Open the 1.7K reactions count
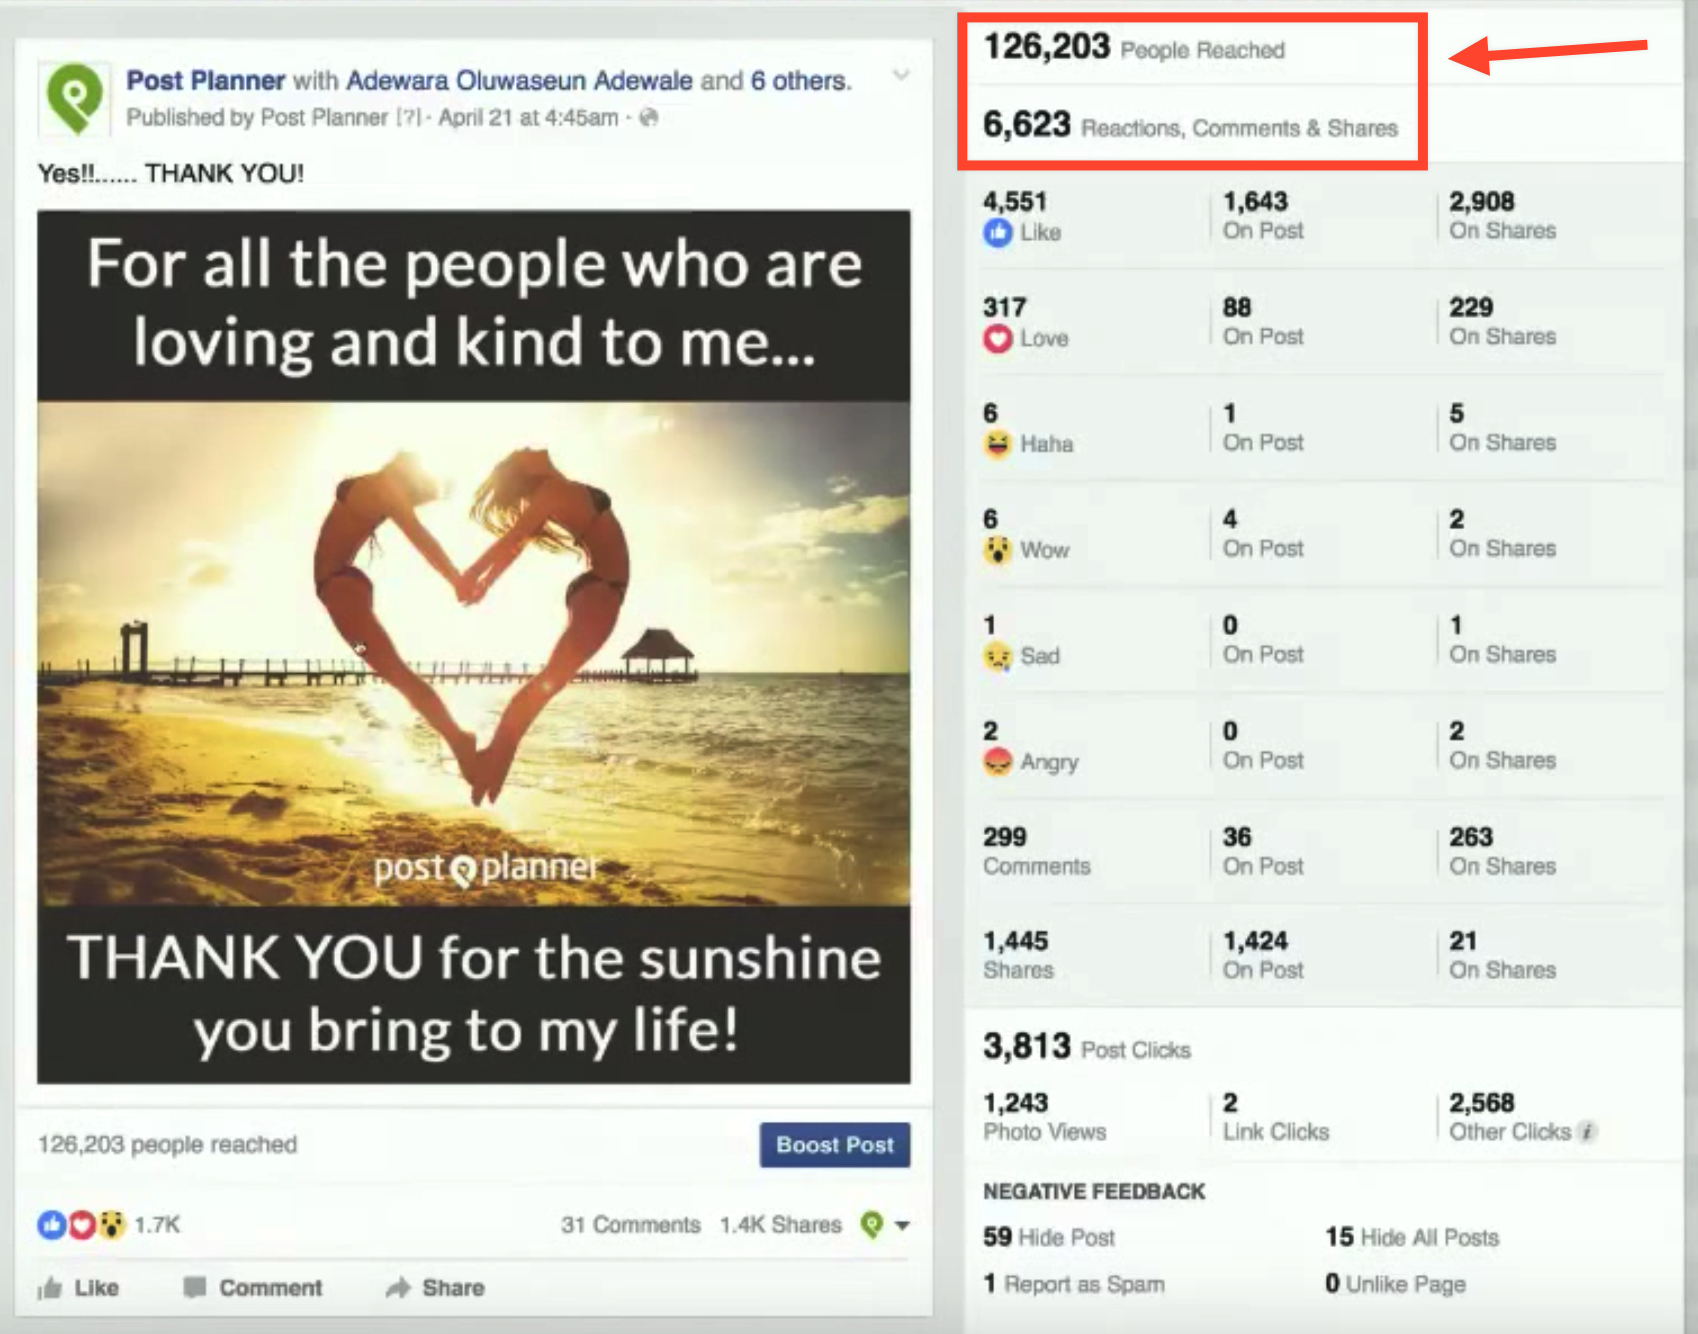This screenshot has height=1334, width=1698. [157, 1225]
